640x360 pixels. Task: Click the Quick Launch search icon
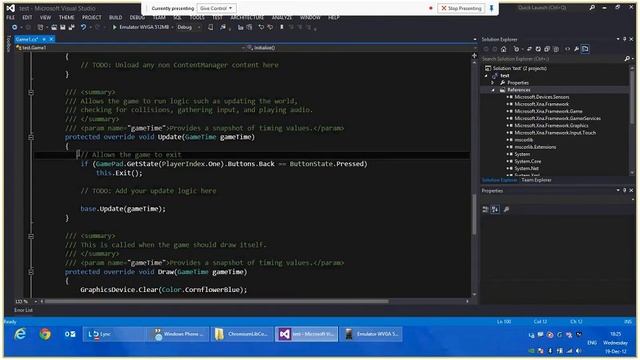[592, 8]
